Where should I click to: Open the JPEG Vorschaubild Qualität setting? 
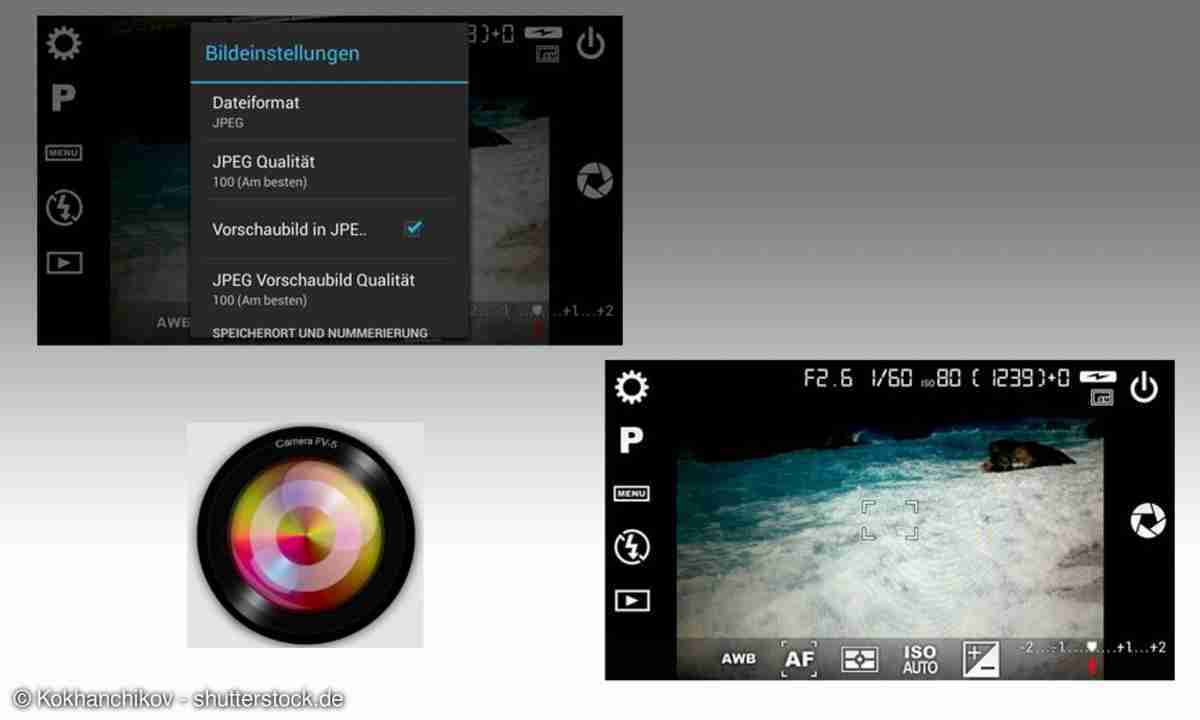pyautogui.click(x=328, y=289)
